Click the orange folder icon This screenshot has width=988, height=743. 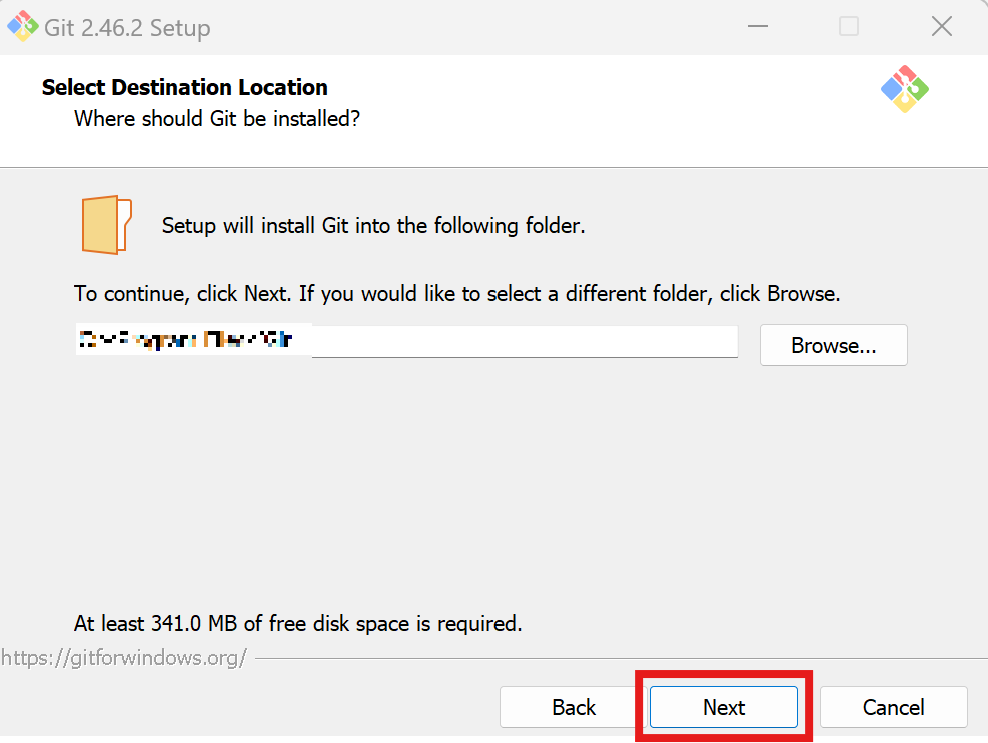106,224
